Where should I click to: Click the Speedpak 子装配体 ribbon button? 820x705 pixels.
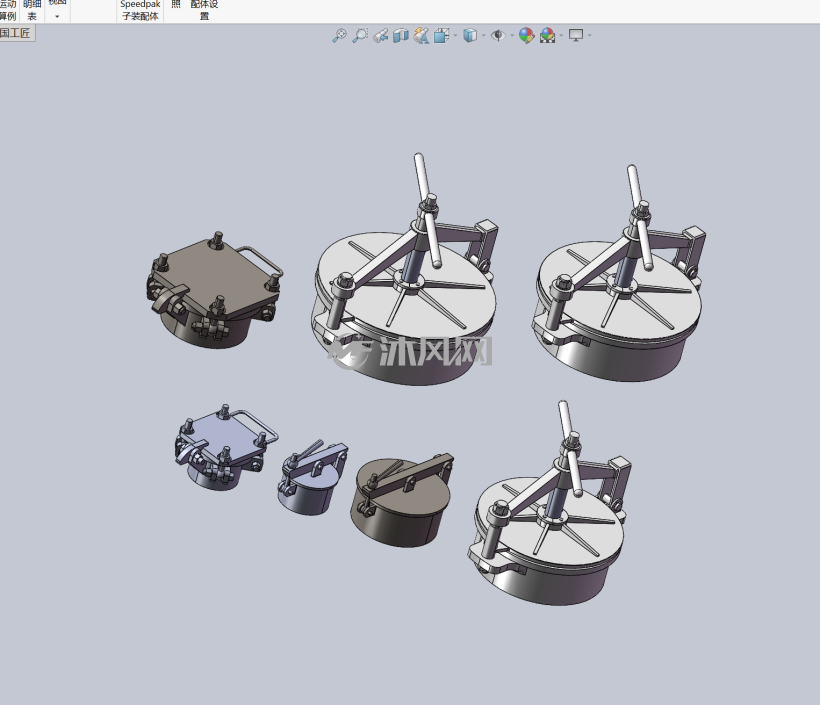[x=140, y=10]
